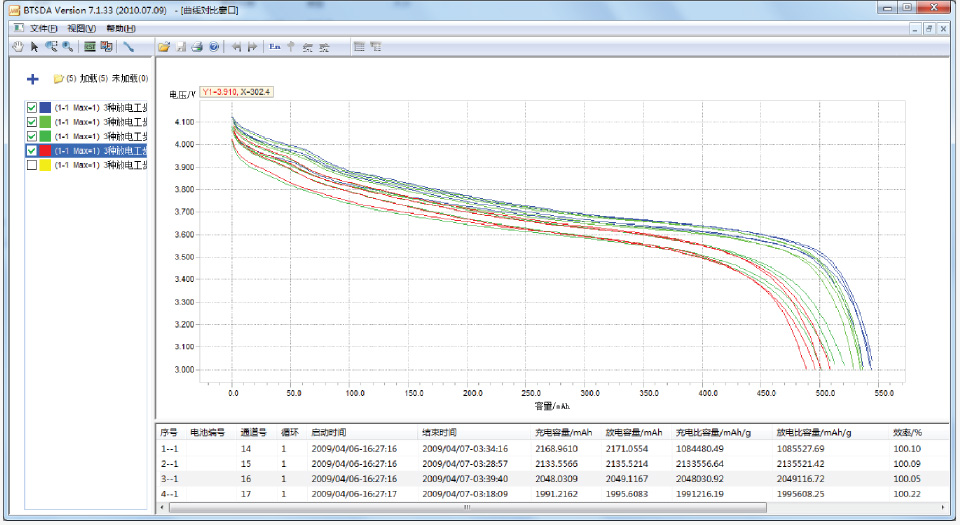Open the 文件(F) menu
Viewport: 960px width, 525px height.
[43, 29]
